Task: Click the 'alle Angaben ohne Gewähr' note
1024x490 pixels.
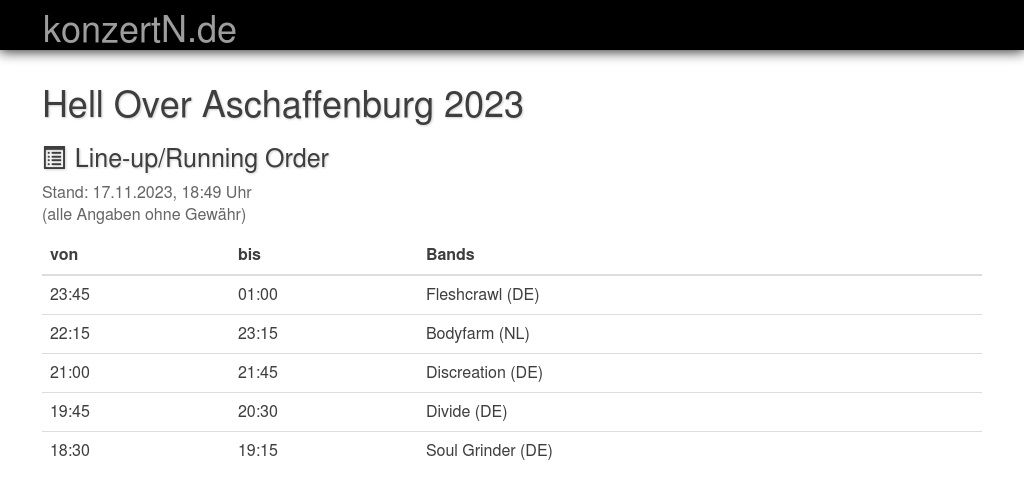Action: (144, 214)
